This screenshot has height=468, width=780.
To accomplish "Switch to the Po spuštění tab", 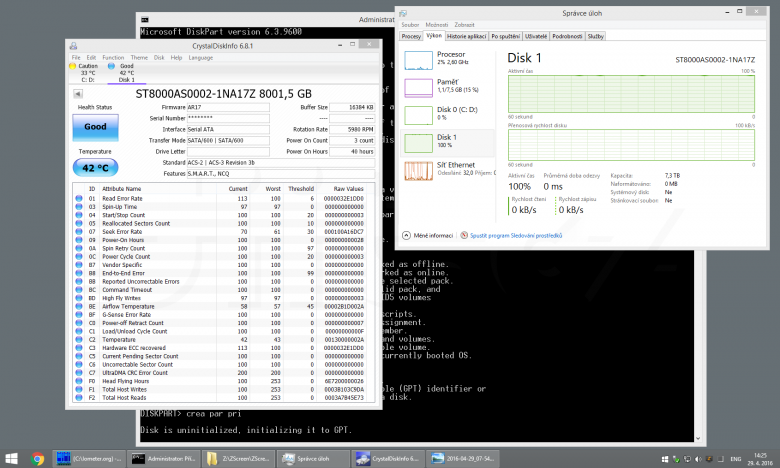I will click(x=505, y=36).
